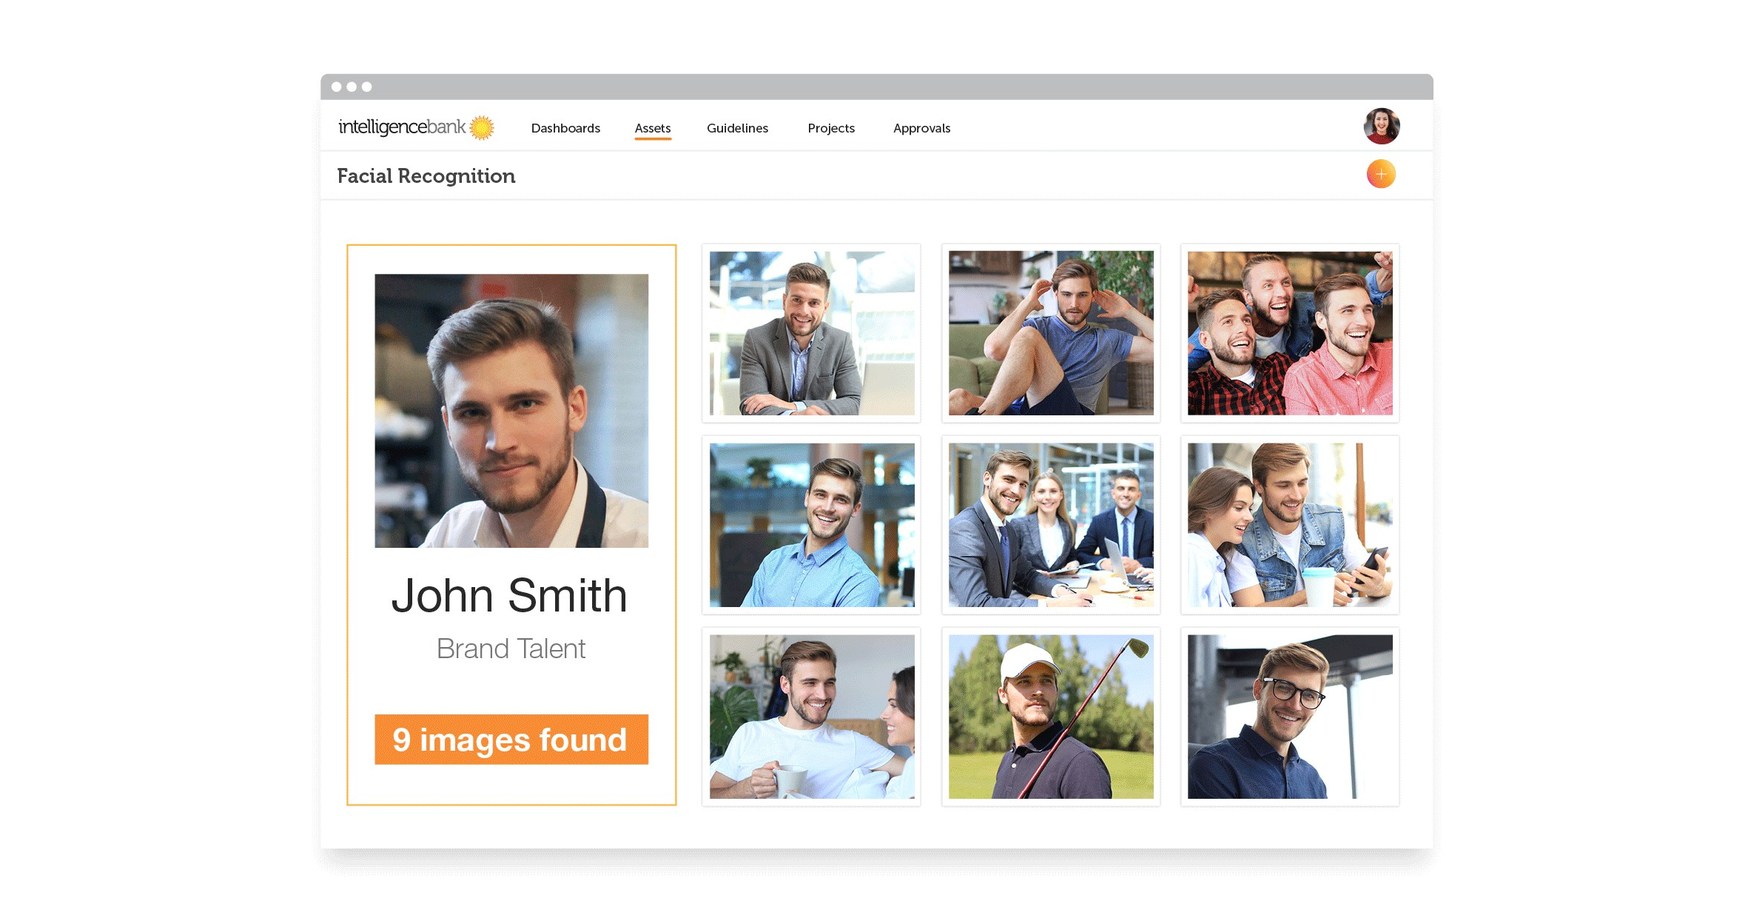Open the smiling man in blue shirt photo

(811, 525)
